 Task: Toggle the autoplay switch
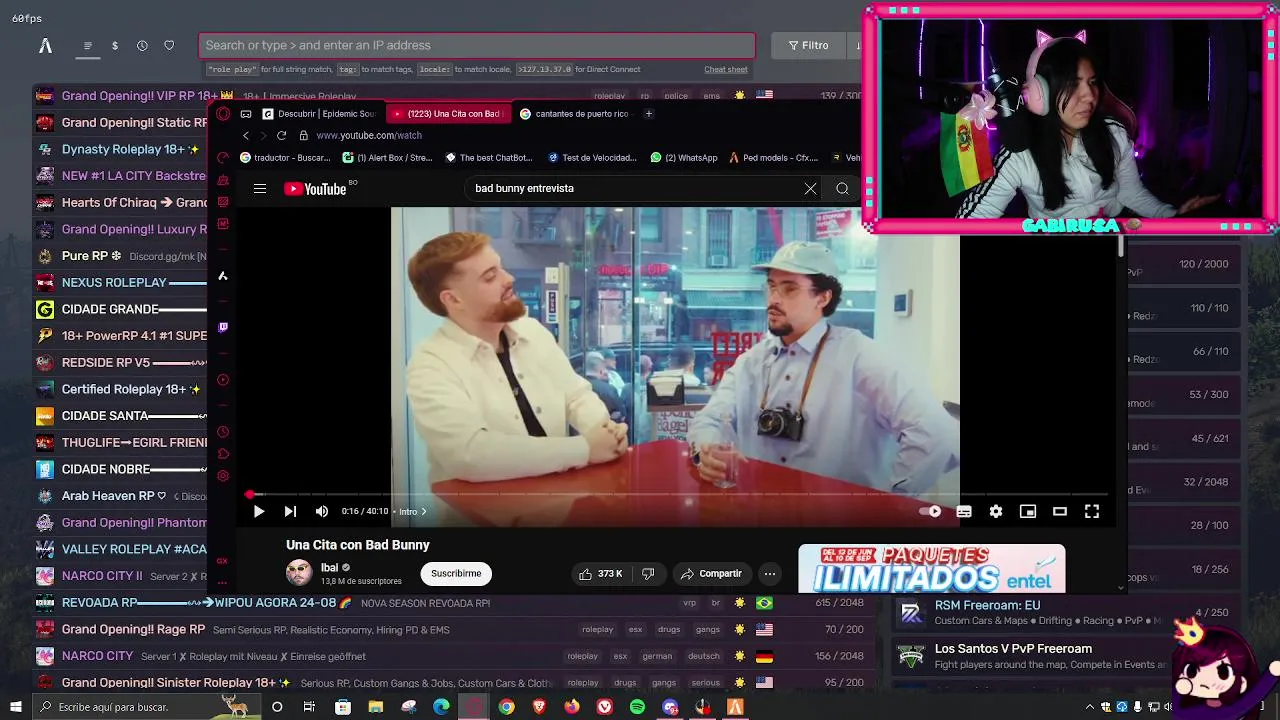tap(930, 511)
